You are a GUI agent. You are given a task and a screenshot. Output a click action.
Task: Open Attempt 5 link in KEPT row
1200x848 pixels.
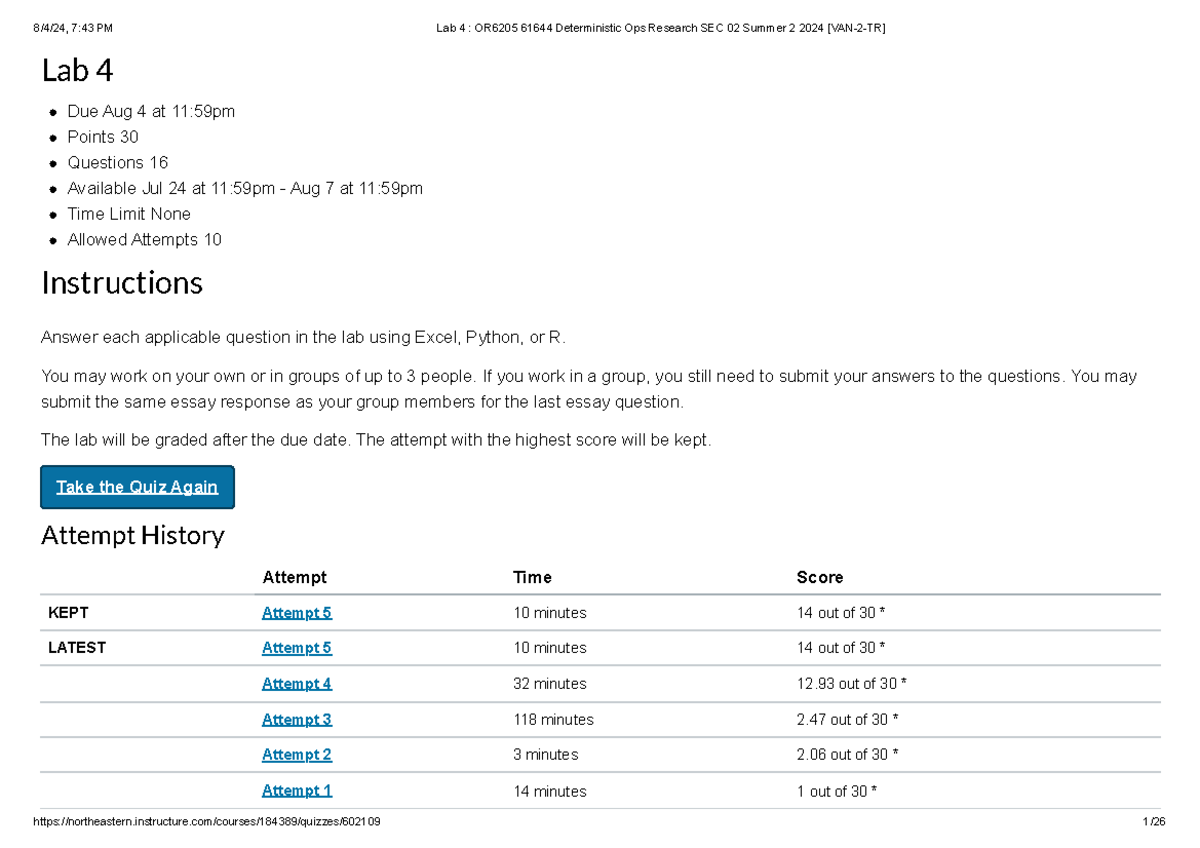[x=296, y=613]
